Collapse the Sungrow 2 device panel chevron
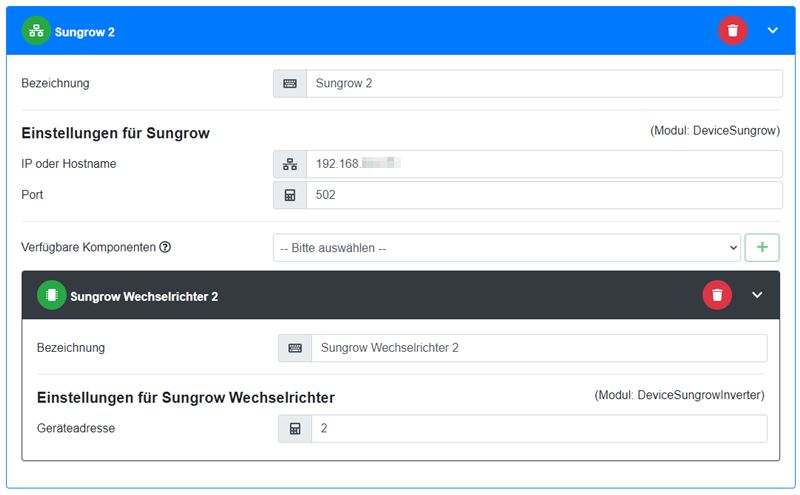Image resolution: width=800 pixels, height=495 pixels. 772,31
